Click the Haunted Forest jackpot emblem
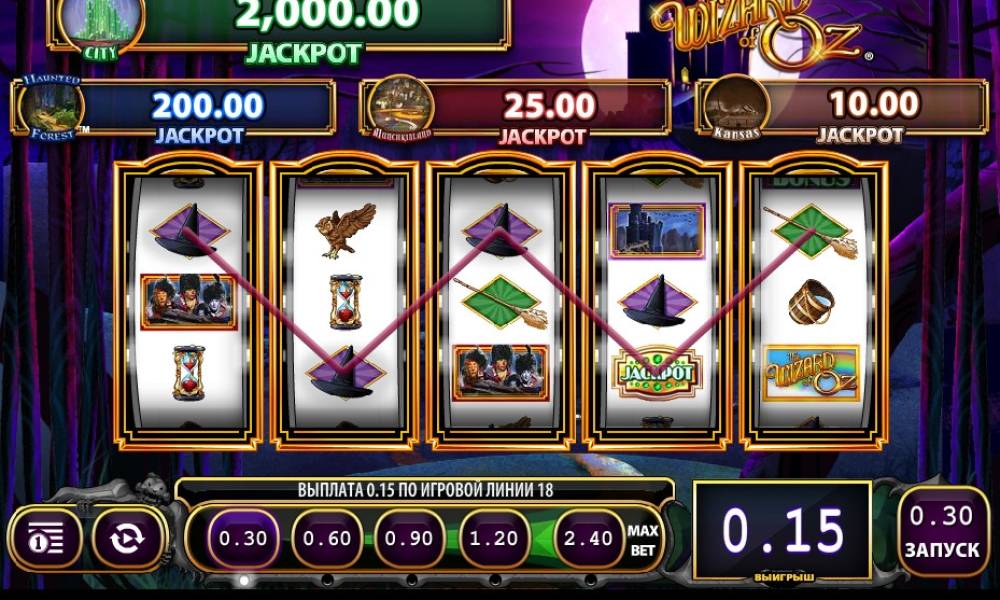The height and width of the screenshot is (600, 1000). pos(51,107)
